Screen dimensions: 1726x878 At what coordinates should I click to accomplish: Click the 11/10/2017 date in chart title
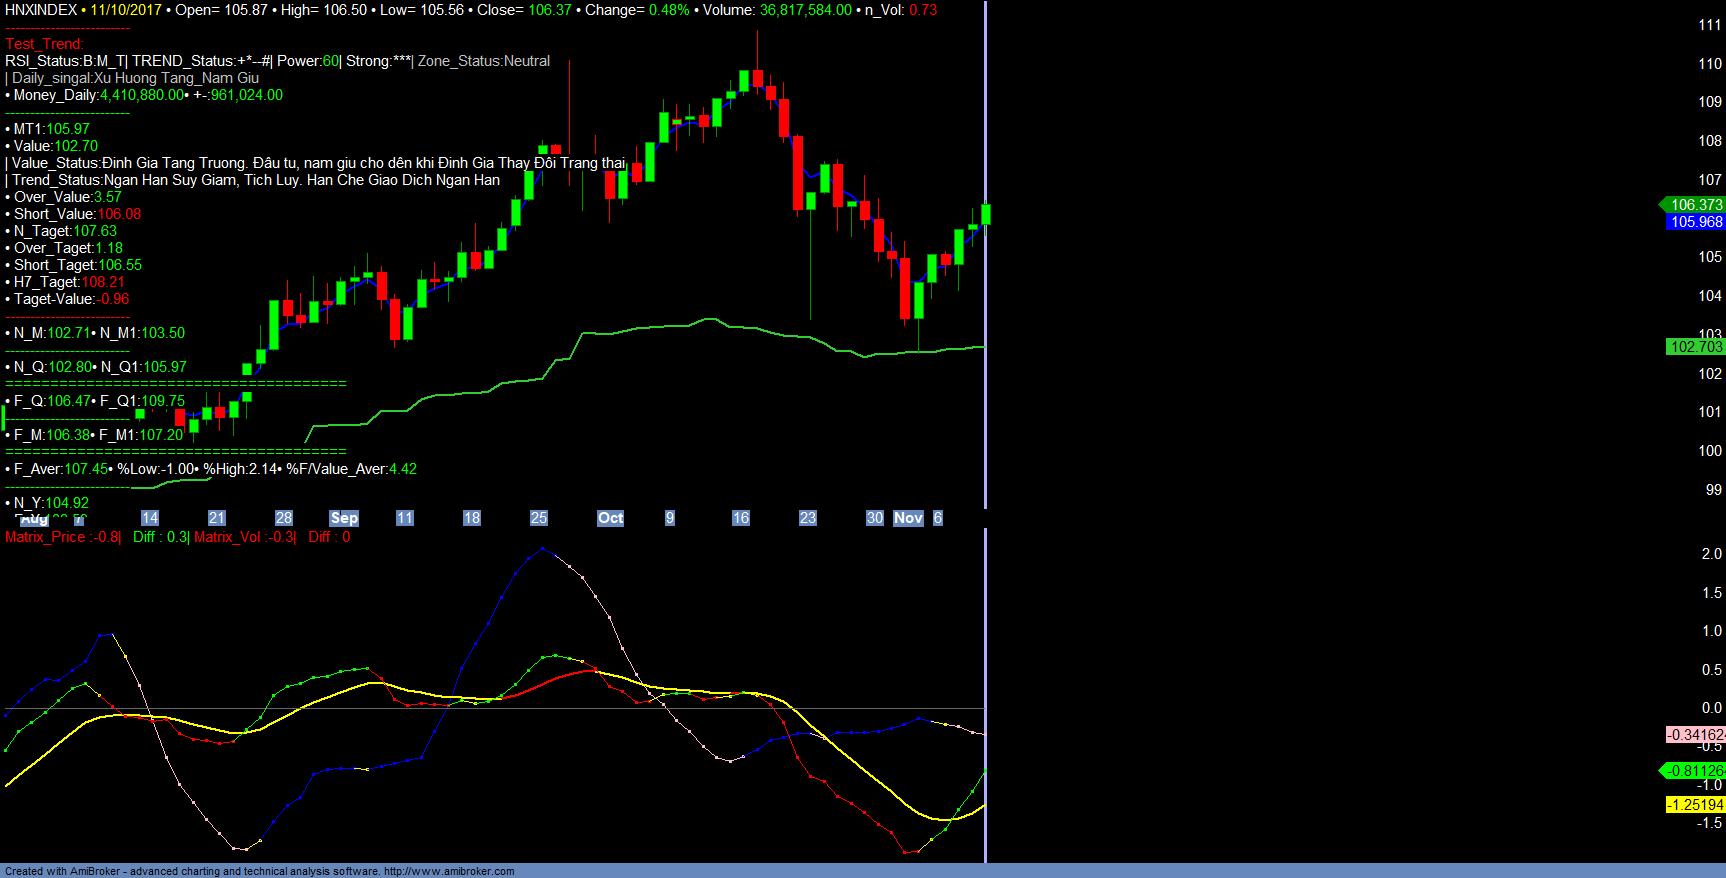coord(126,10)
